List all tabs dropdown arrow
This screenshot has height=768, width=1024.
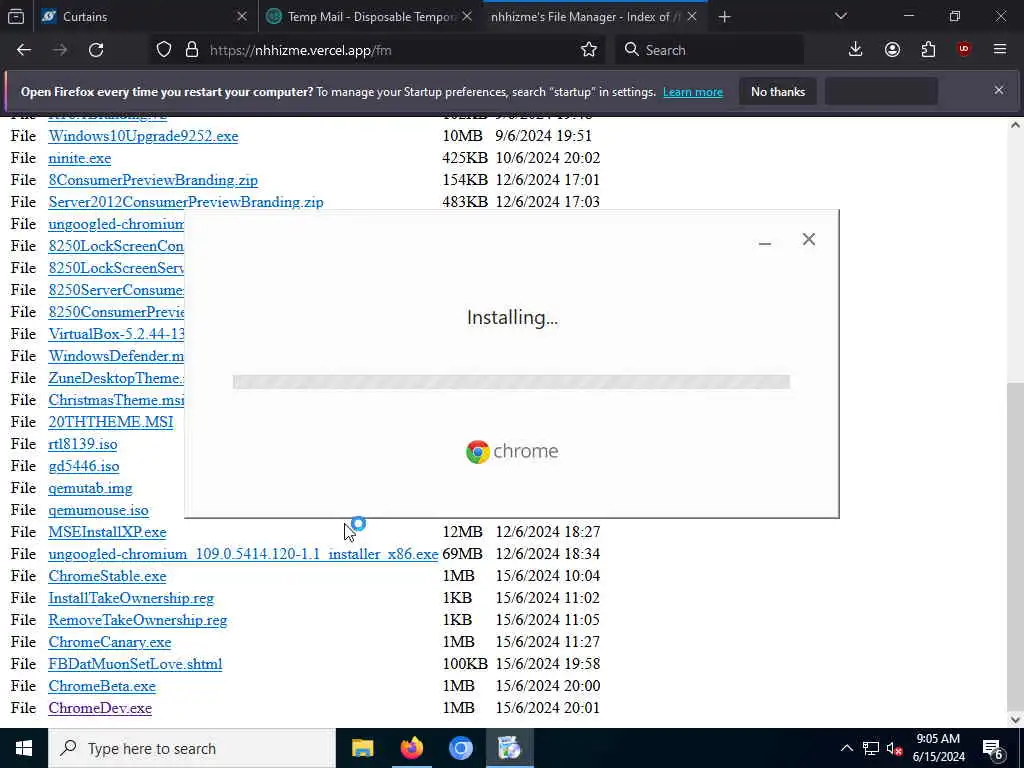coord(840,16)
